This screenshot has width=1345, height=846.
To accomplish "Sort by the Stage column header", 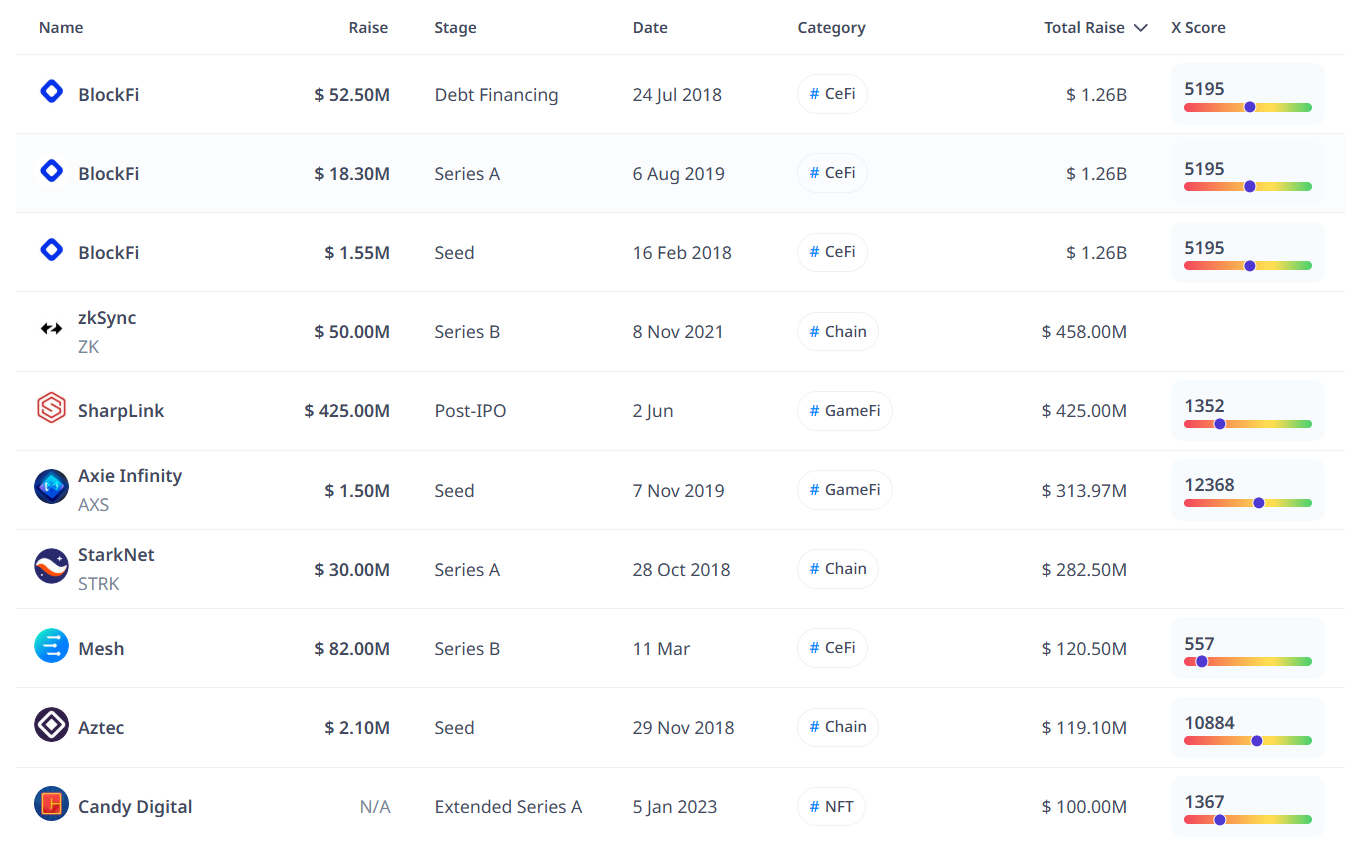I will (x=455, y=28).
